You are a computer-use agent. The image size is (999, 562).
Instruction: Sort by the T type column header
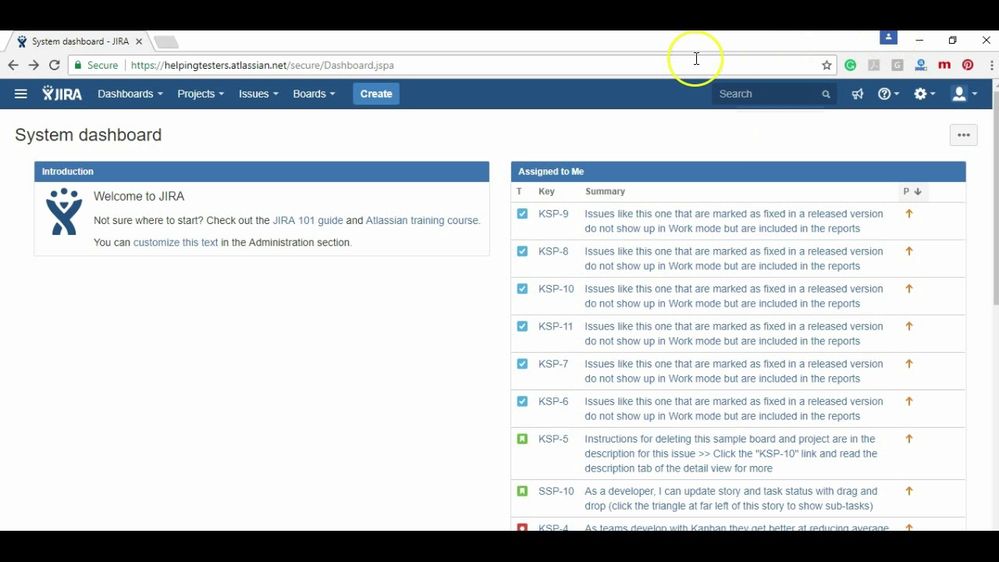tap(519, 191)
